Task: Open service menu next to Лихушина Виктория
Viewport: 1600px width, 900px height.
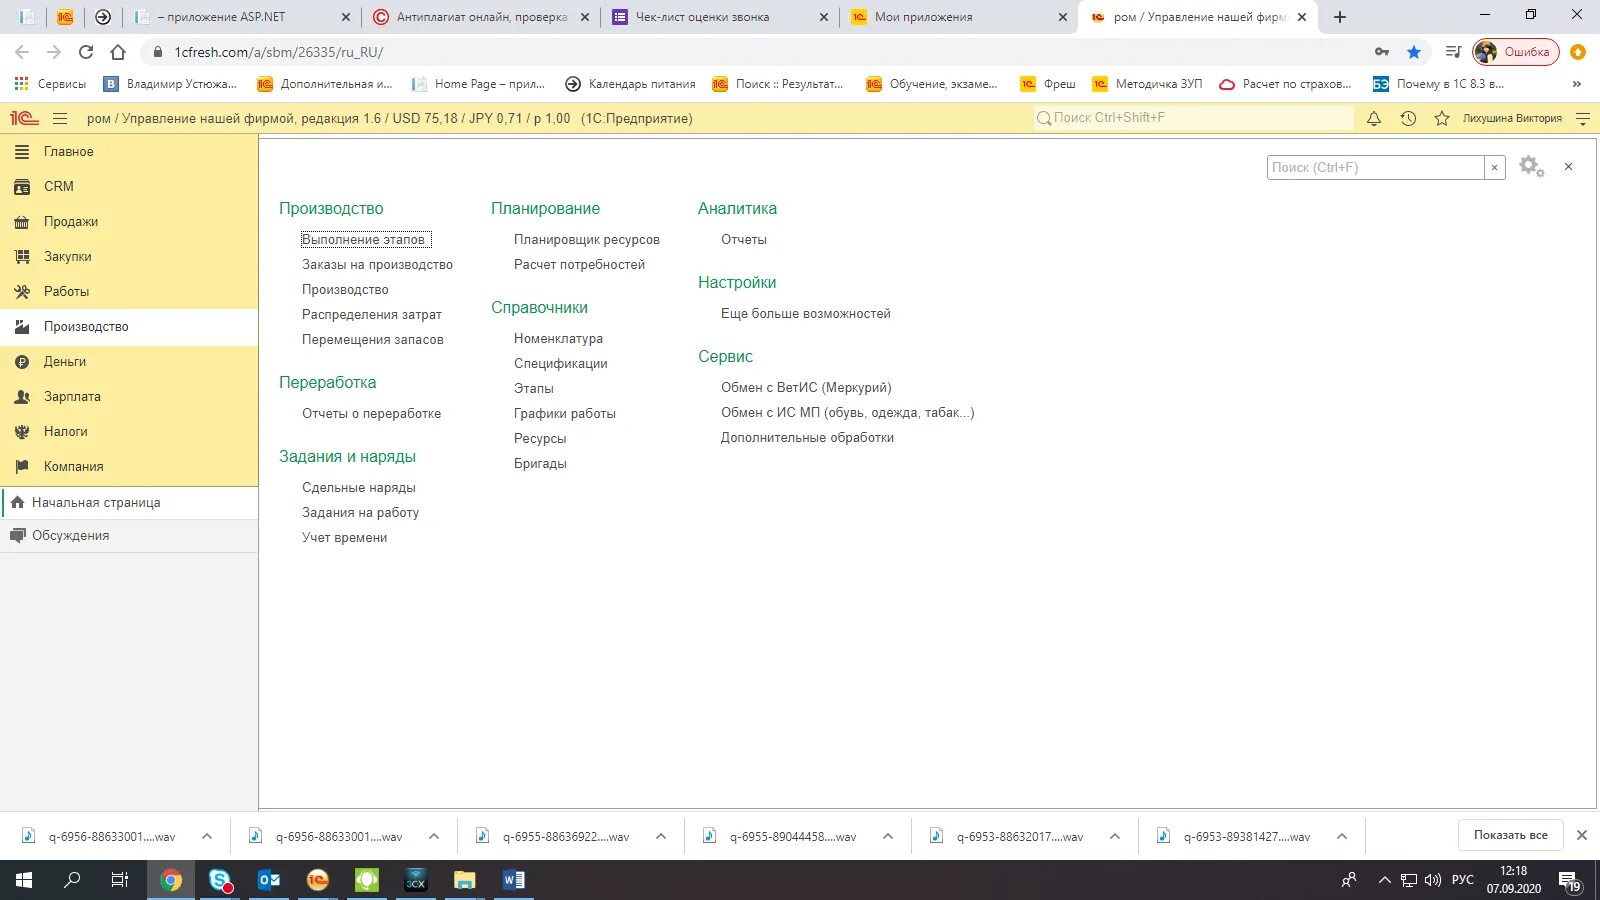Action: tap(1583, 118)
